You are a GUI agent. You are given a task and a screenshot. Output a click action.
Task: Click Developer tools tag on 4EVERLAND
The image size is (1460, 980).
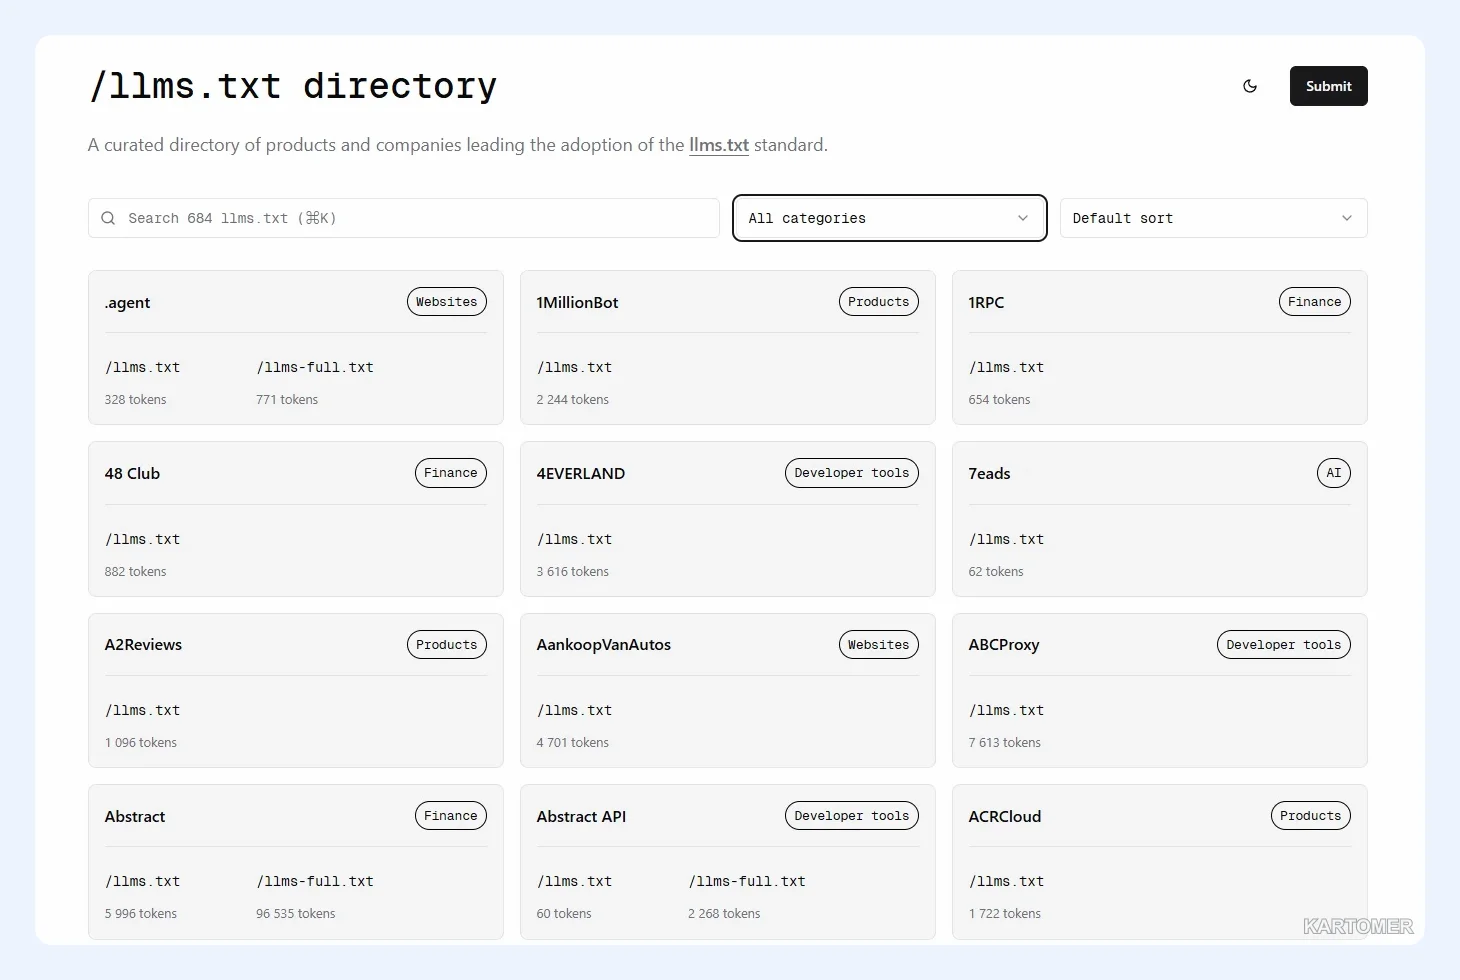[851, 473]
